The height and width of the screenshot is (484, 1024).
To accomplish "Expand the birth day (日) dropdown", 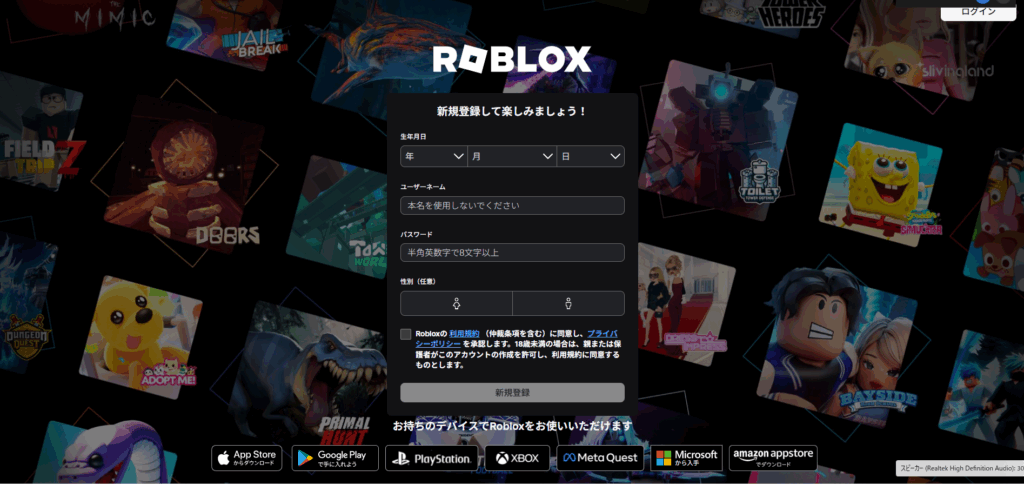I will coord(590,156).
